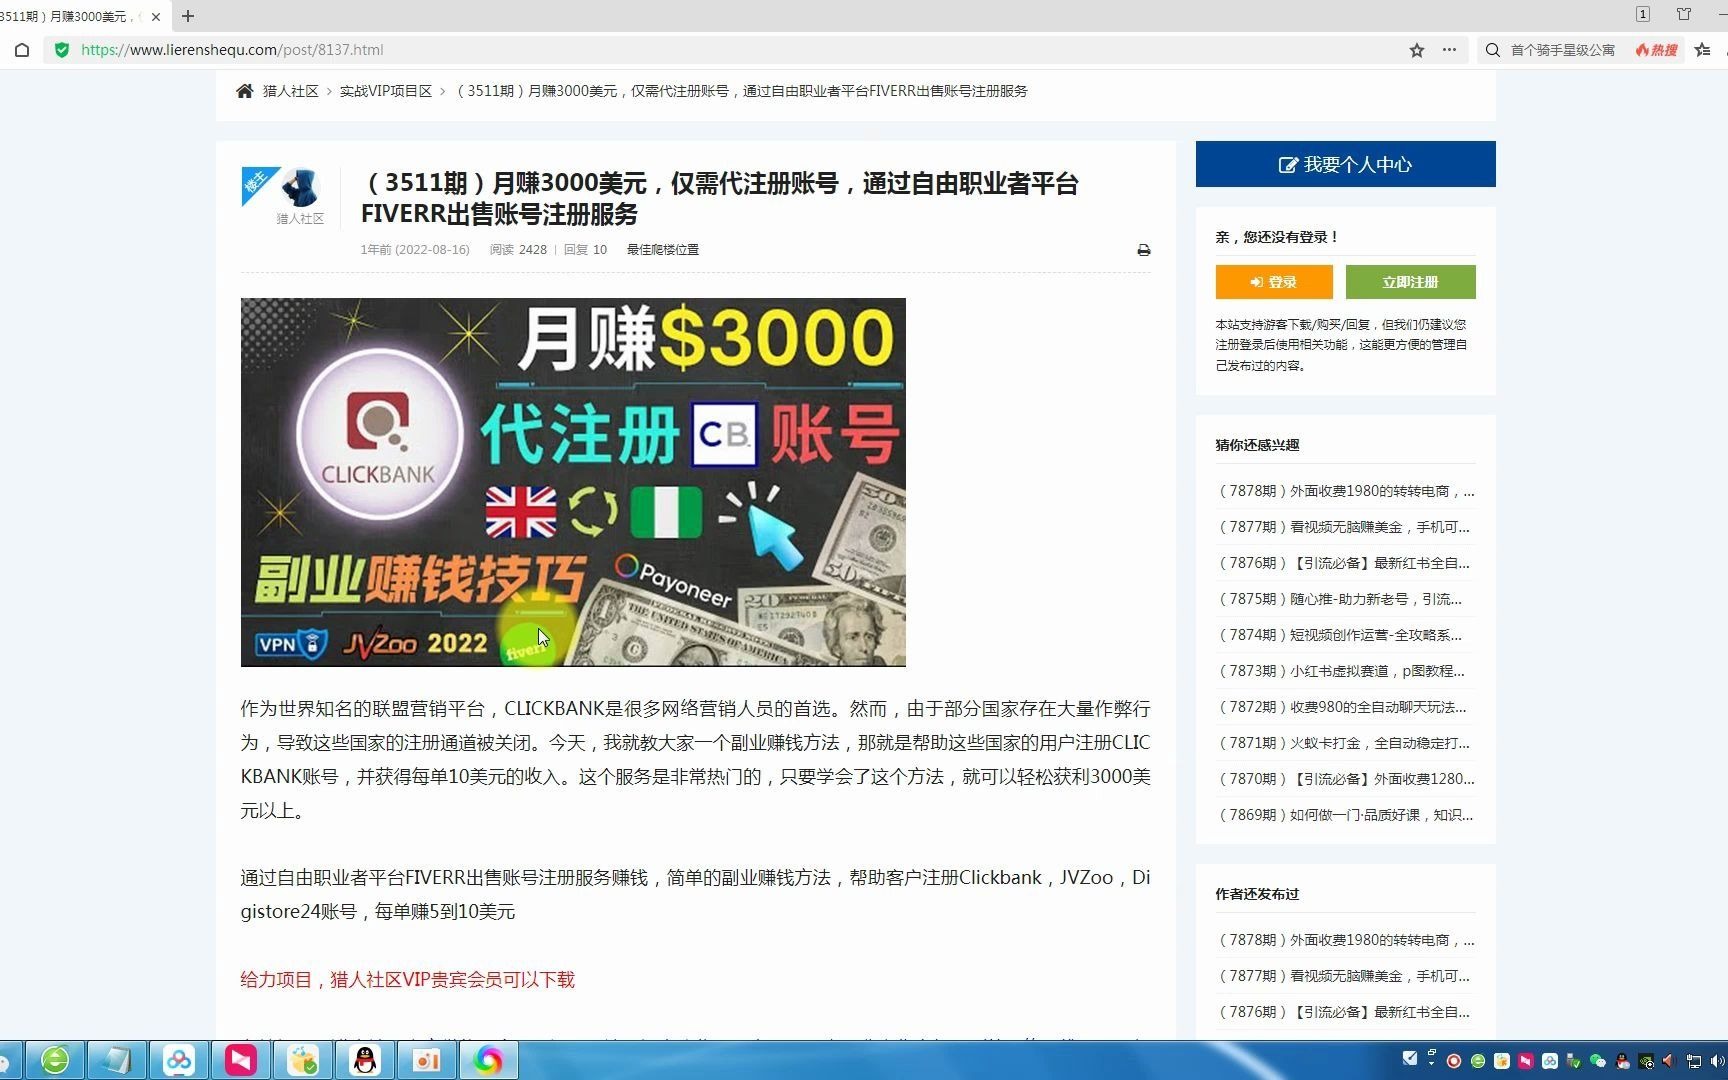Image resolution: width=1728 pixels, height=1080 pixels.
Task: Click the red record circle tray icon
Action: [1454, 1061]
